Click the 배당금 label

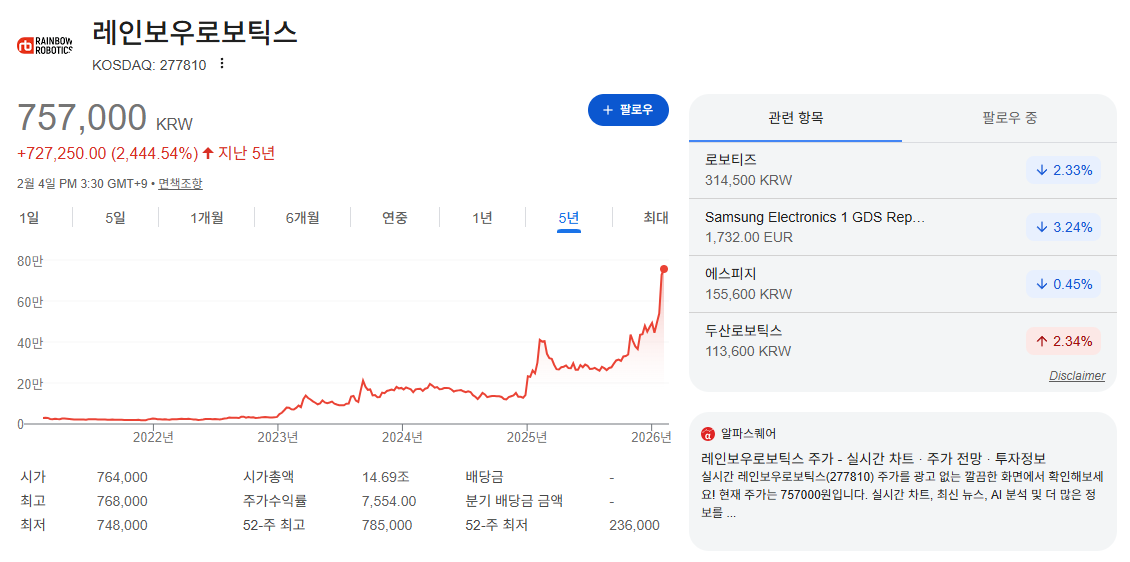point(484,477)
